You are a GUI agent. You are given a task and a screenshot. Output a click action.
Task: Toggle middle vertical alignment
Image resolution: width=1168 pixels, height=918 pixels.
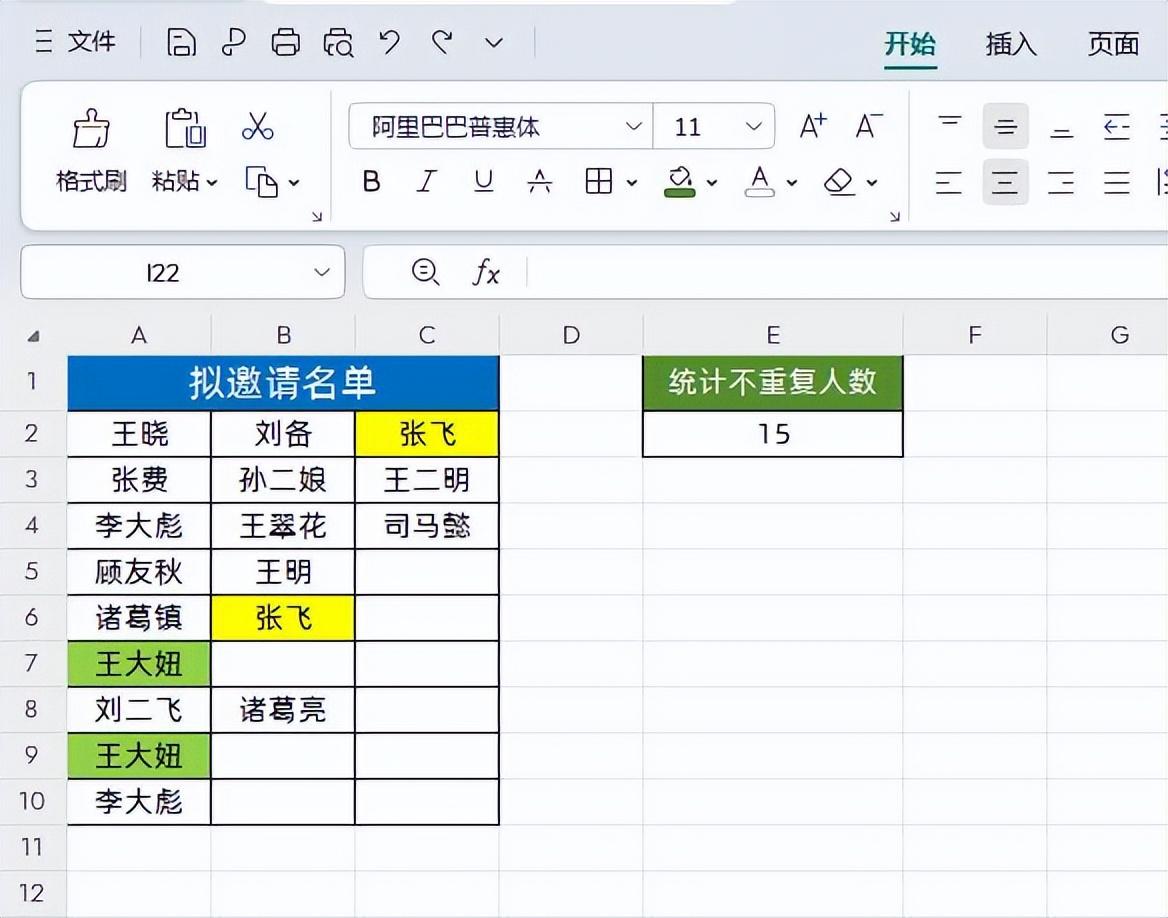pos(1006,127)
